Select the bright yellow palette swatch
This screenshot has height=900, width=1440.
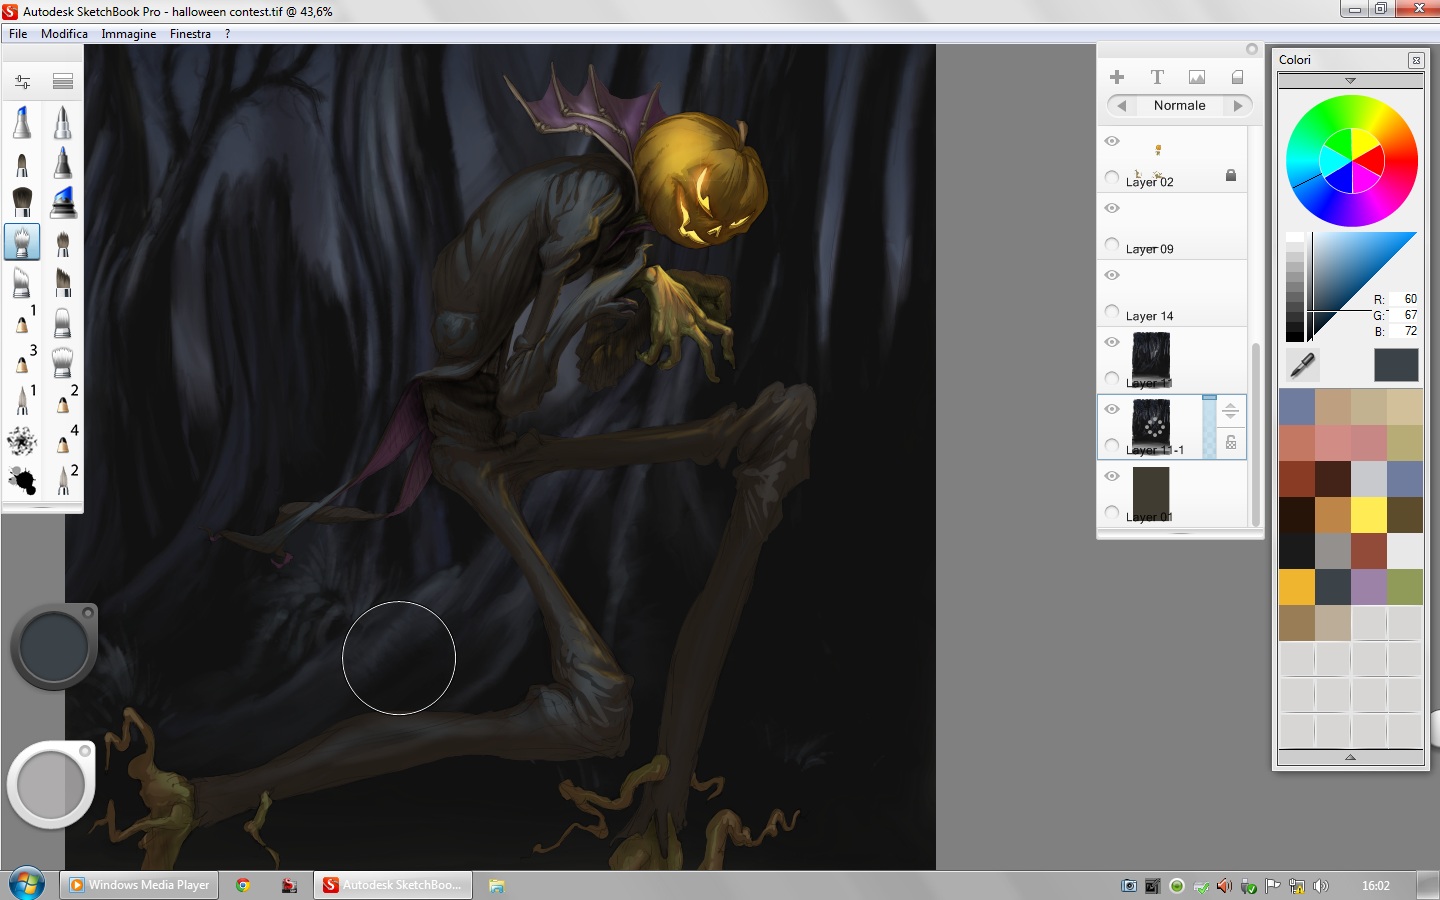(1368, 514)
